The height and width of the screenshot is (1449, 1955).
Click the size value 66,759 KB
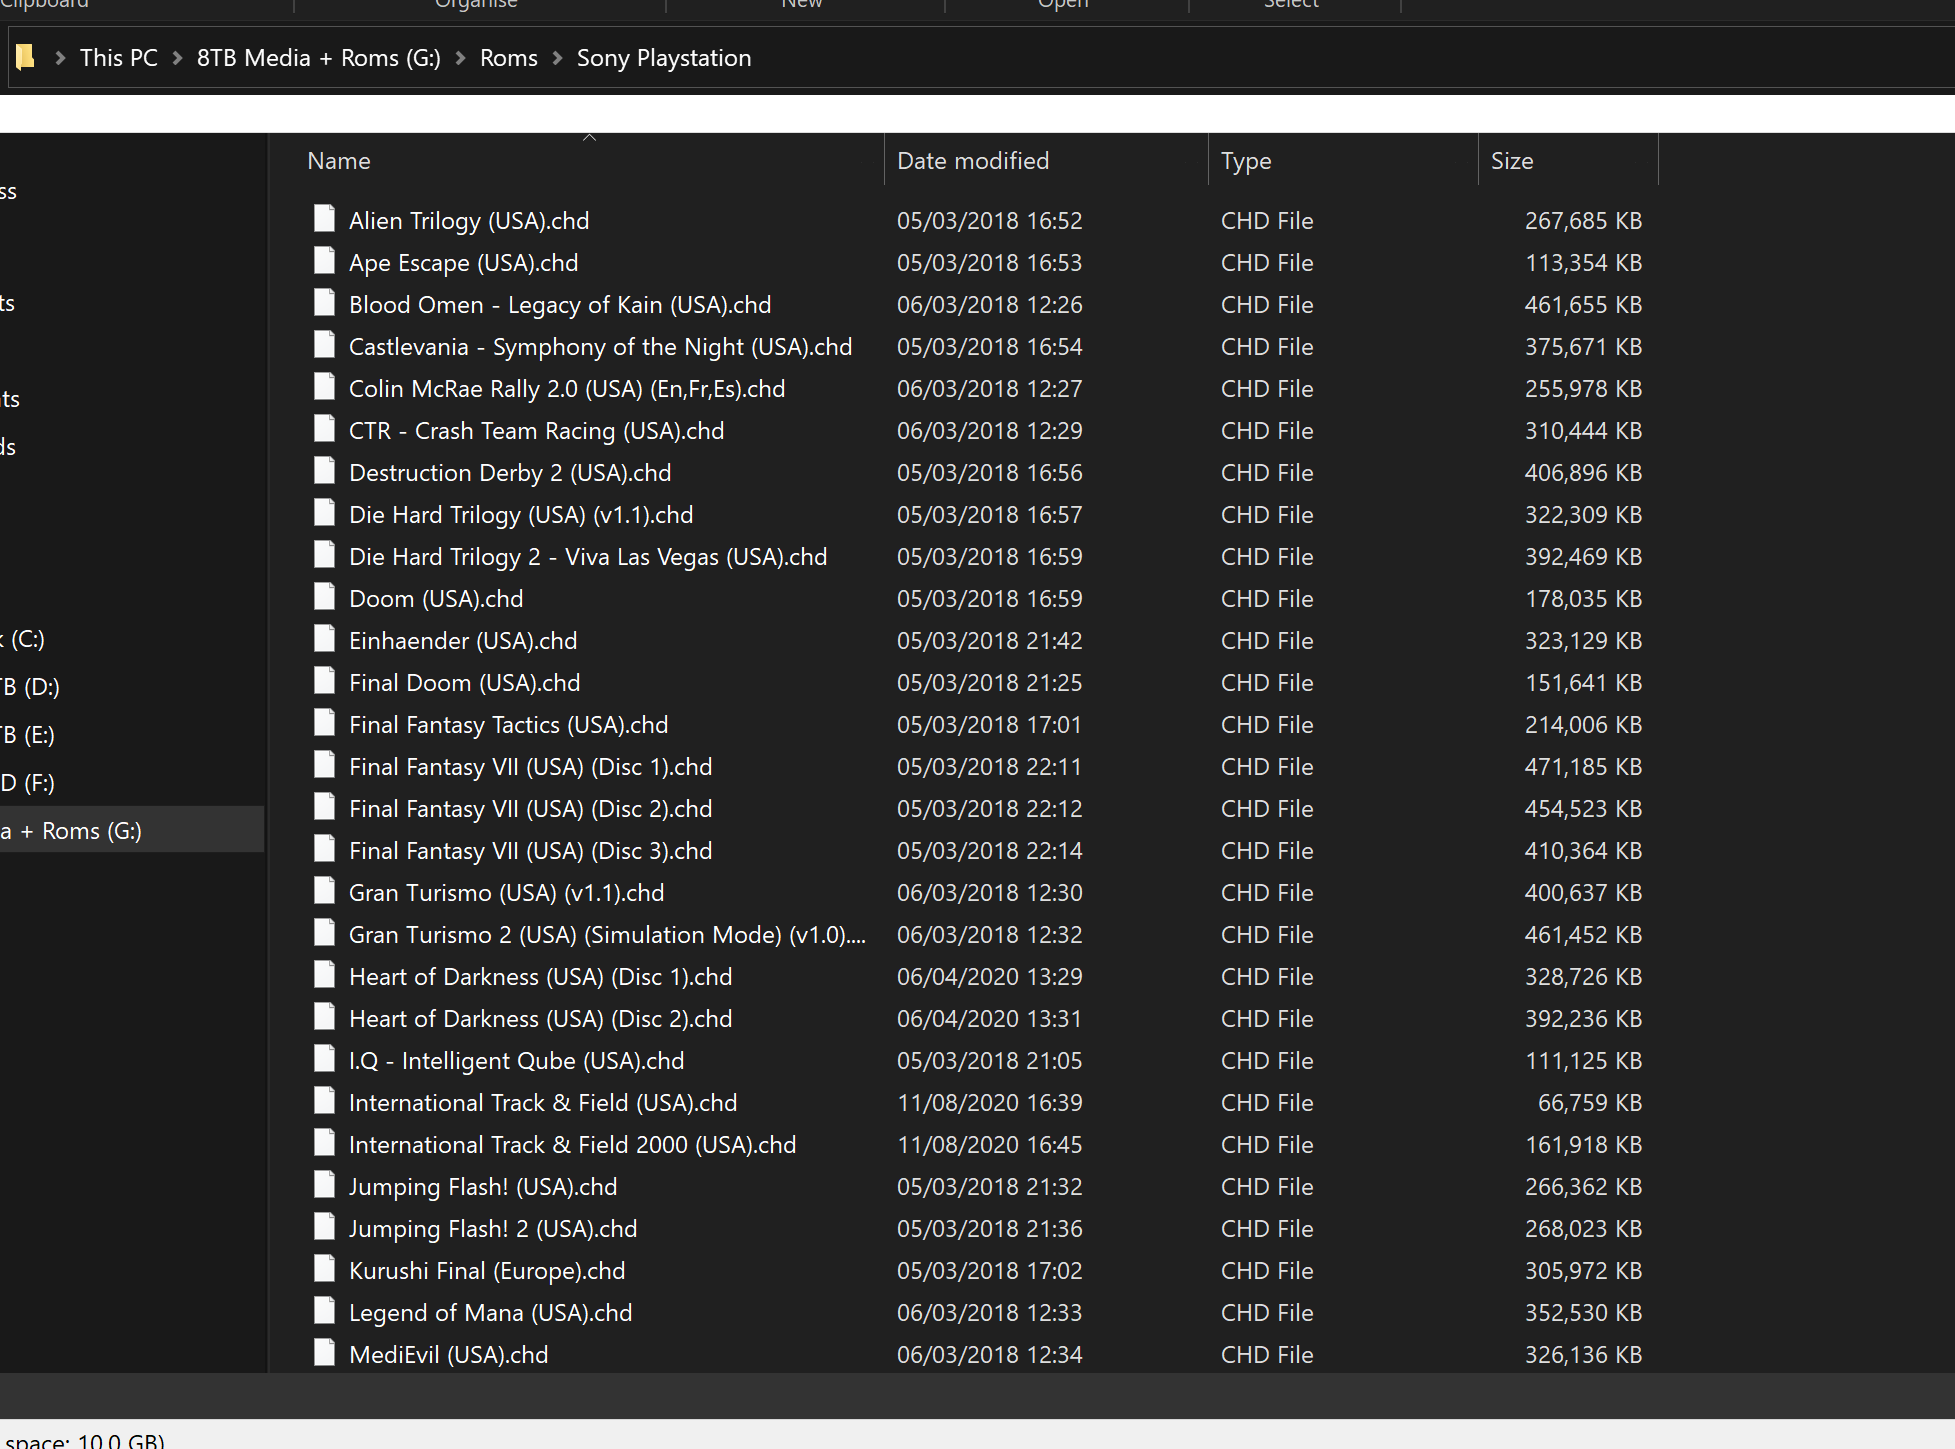(x=1590, y=1102)
